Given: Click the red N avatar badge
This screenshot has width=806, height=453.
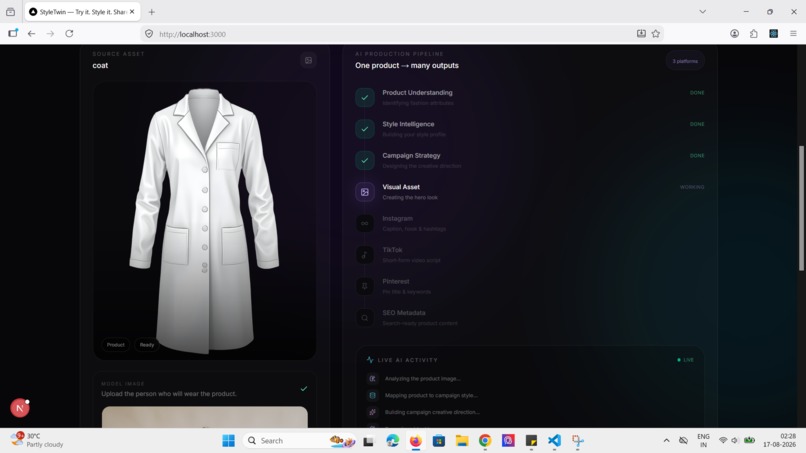Looking at the screenshot, I should (x=20, y=408).
